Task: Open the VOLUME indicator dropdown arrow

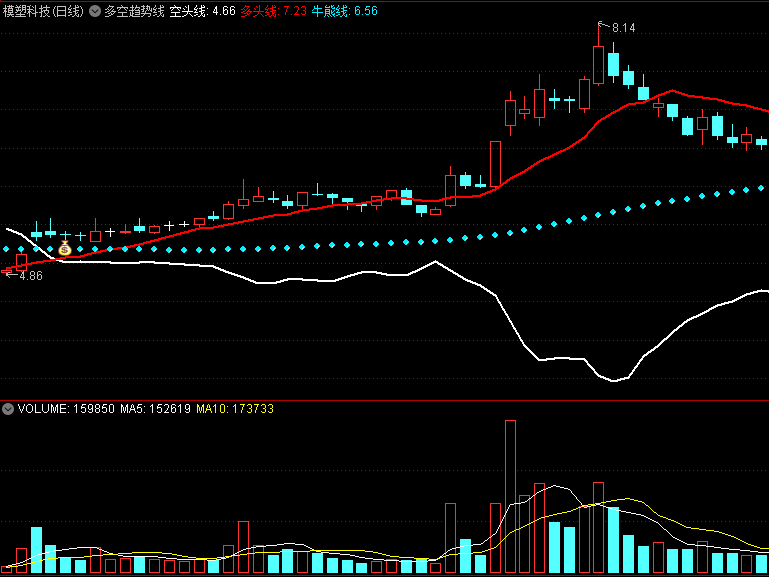Action: tap(8, 409)
